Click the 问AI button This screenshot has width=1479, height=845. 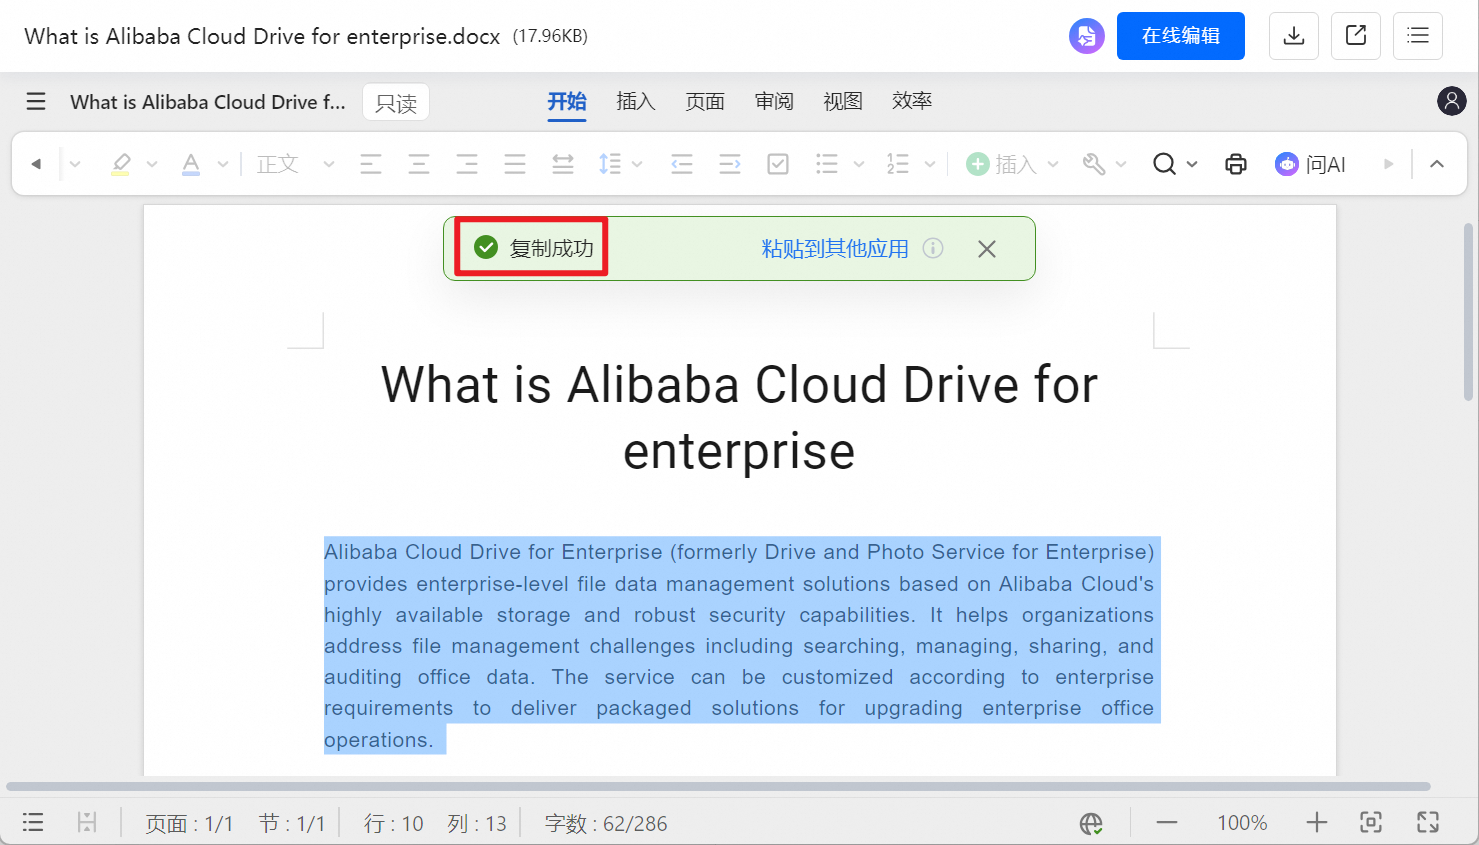[x=1310, y=164]
